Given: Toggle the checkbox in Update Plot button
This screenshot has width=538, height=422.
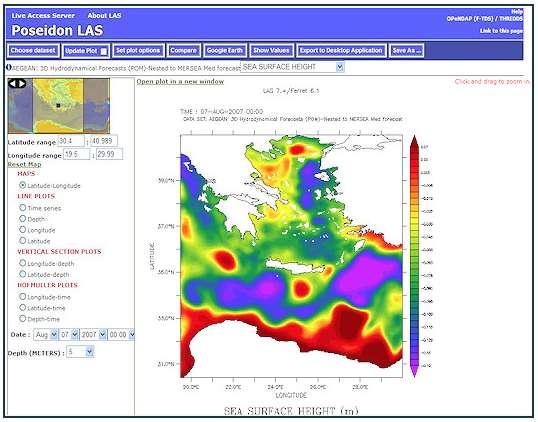Looking at the screenshot, I should pos(104,51).
